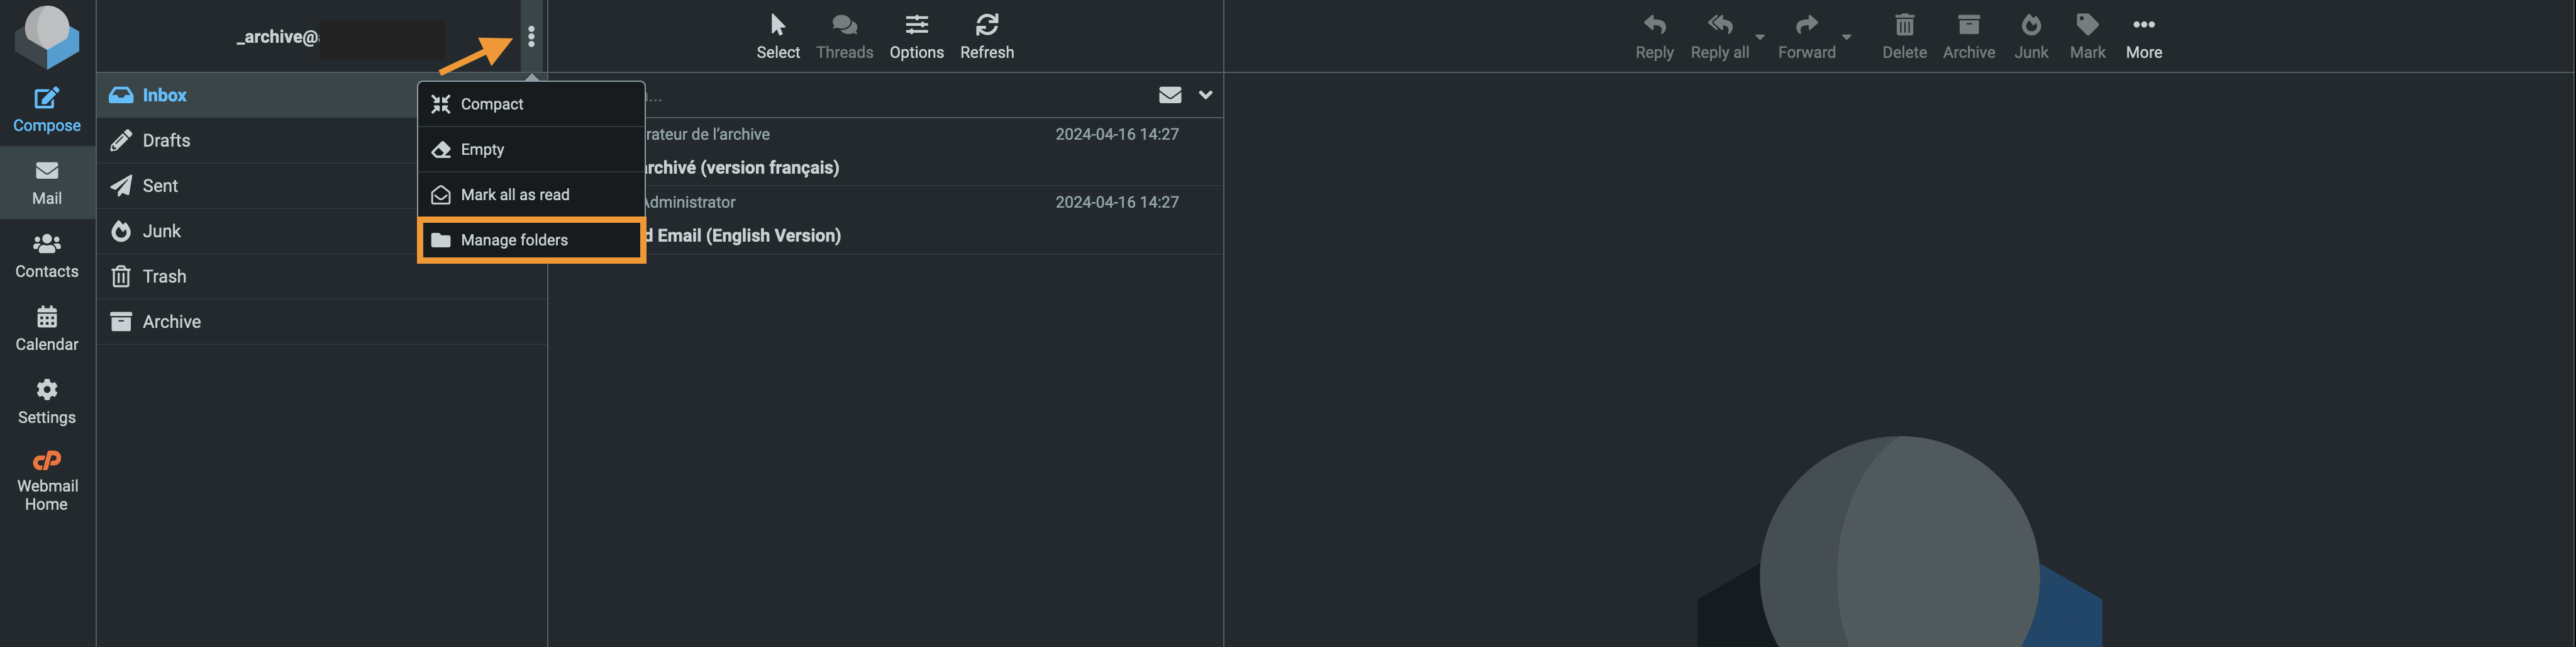Click the Refresh icon in toolbar

pos(986,24)
